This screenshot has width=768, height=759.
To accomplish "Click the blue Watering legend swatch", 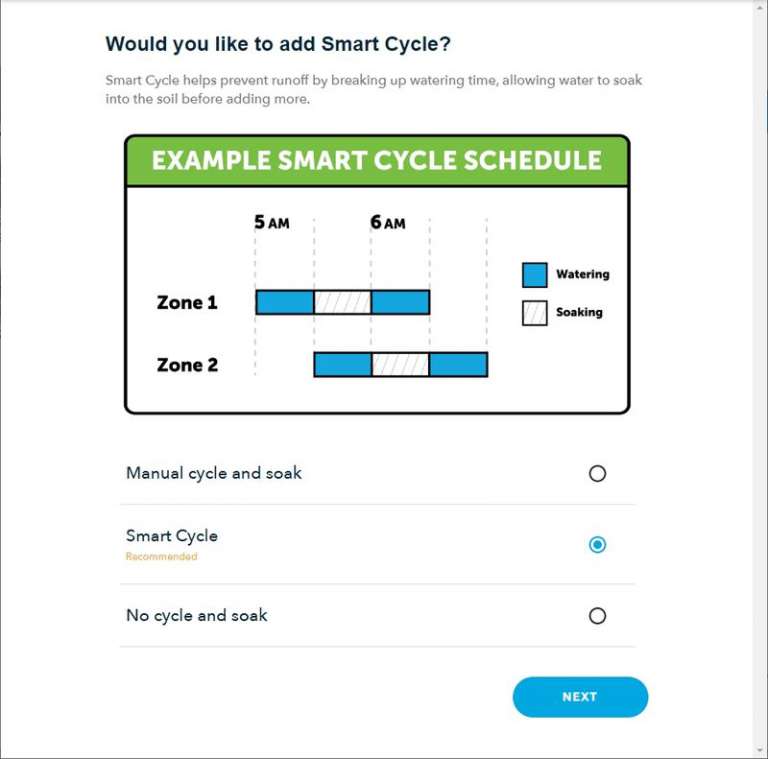I will tap(535, 275).
